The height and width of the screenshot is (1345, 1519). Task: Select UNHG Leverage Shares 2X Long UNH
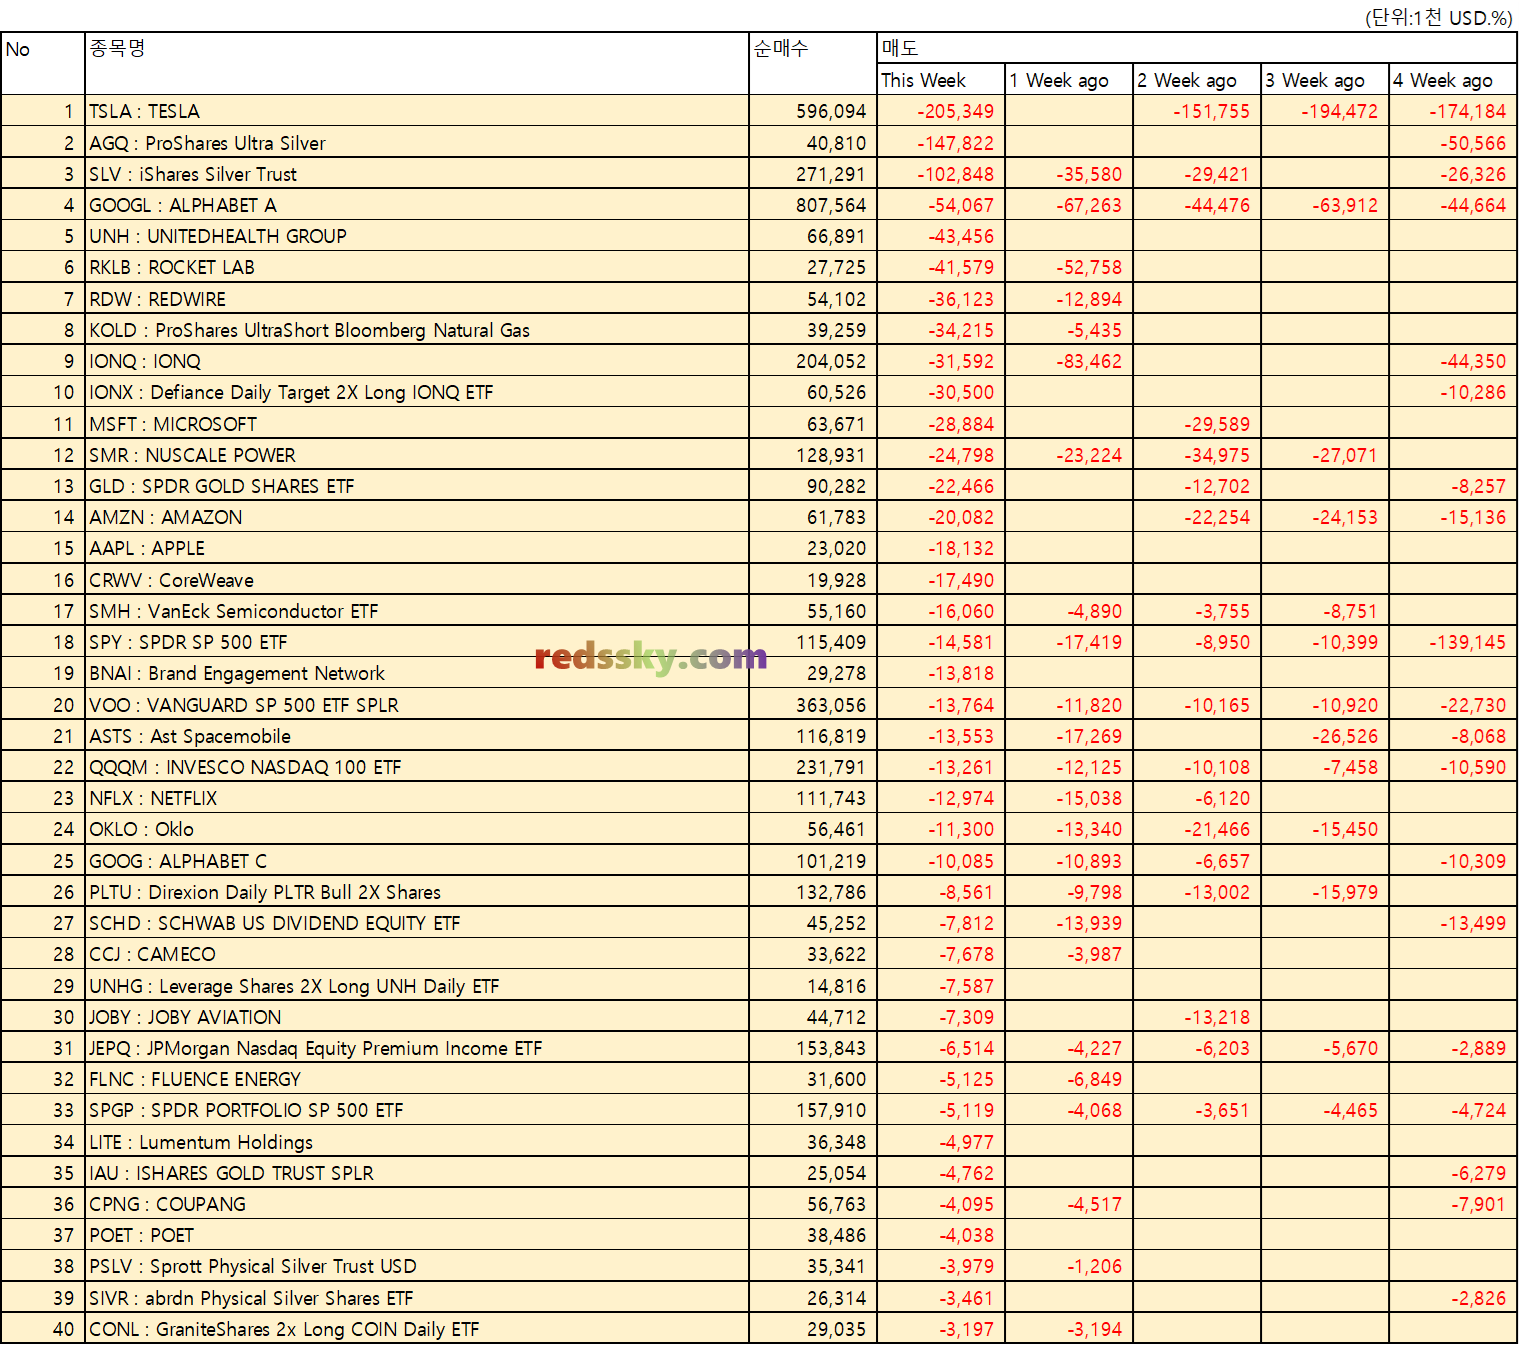coord(416,985)
